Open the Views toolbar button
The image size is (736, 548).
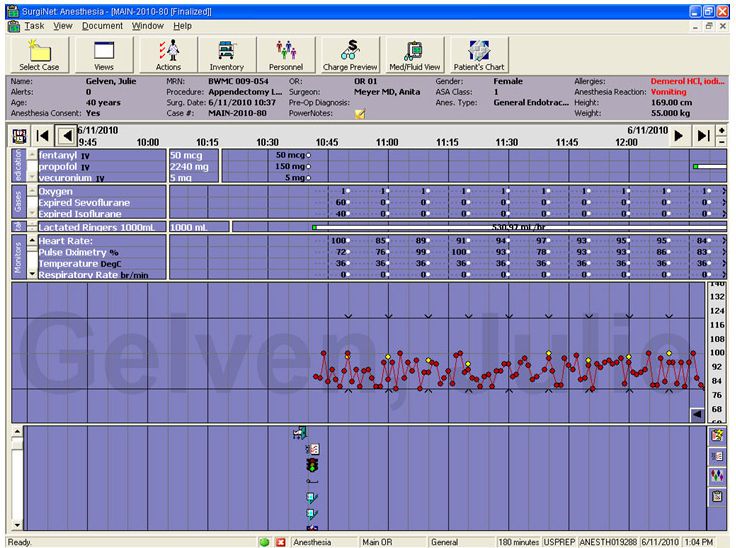[x=104, y=55]
